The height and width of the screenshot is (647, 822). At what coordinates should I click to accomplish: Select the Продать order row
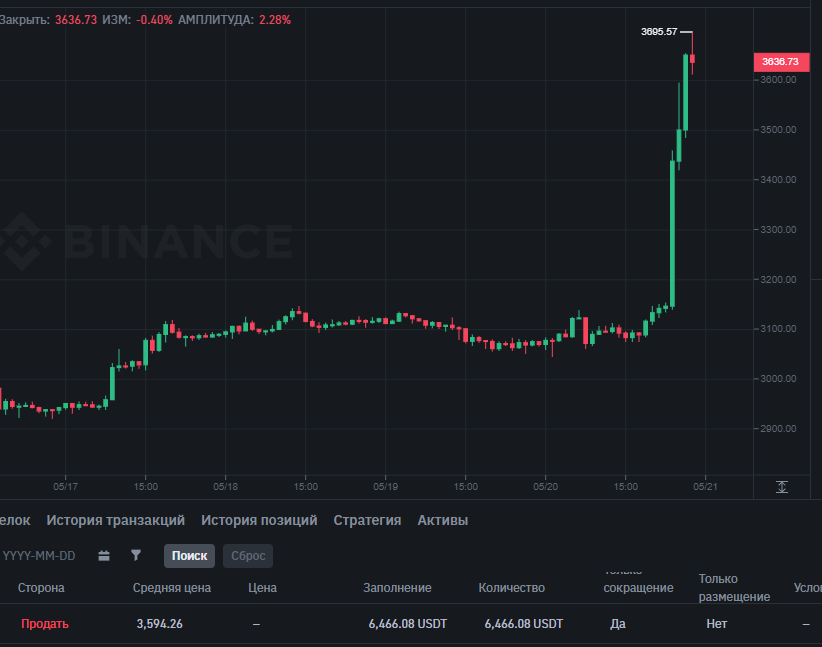pyautogui.click(x=45, y=624)
